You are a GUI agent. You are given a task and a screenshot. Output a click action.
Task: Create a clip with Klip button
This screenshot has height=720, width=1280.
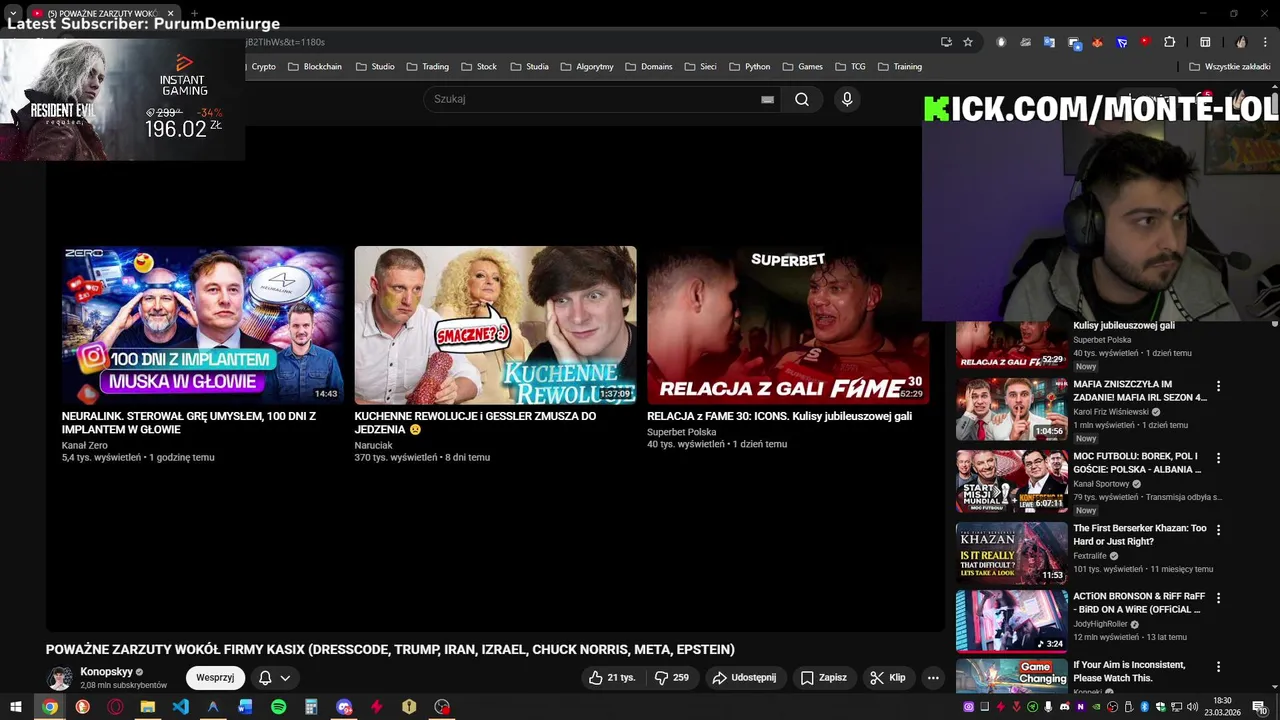click(x=887, y=677)
